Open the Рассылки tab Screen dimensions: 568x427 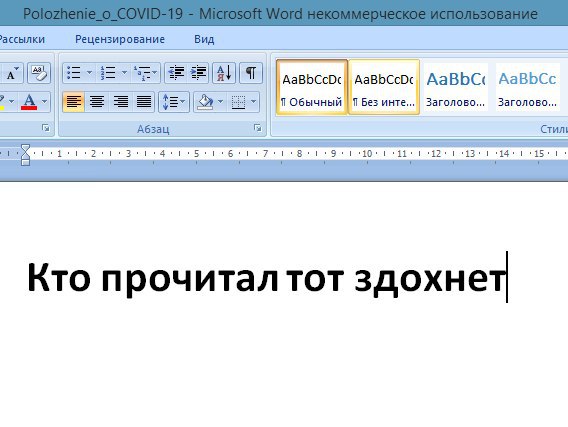pos(22,39)
